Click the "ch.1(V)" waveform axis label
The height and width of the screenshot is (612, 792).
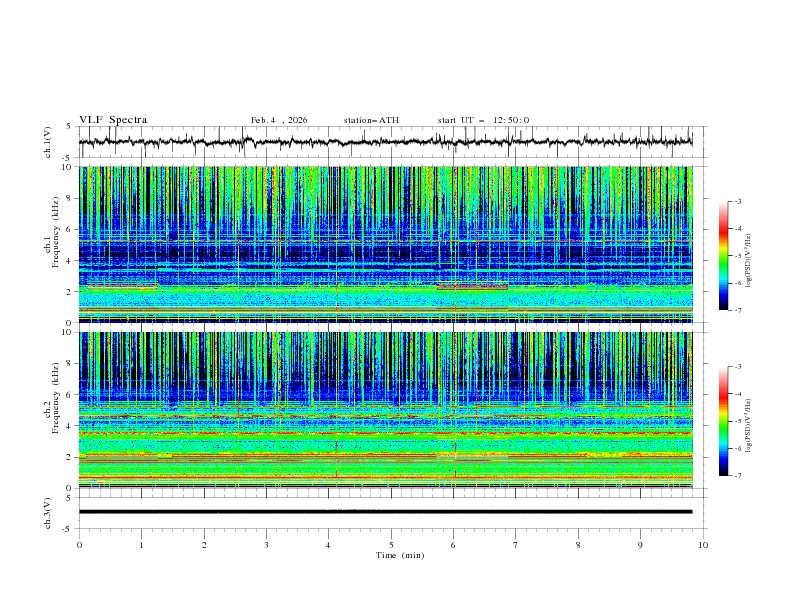(x=48, y=142)
